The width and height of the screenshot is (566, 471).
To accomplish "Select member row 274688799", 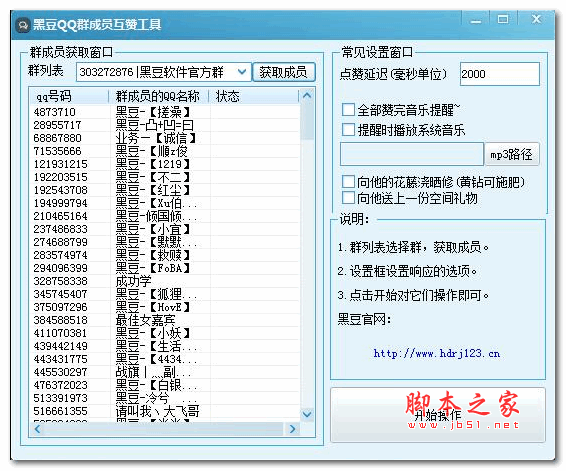I will coord(165,242).
